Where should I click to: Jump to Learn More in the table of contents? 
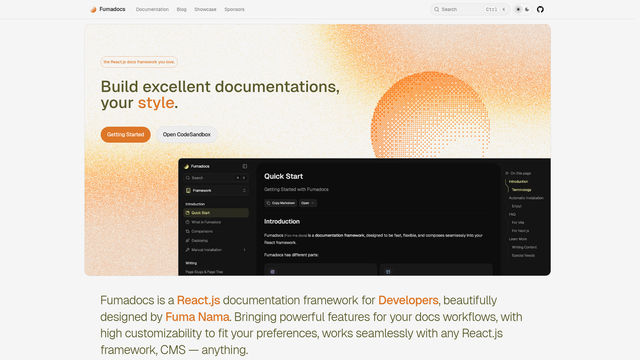518,239
